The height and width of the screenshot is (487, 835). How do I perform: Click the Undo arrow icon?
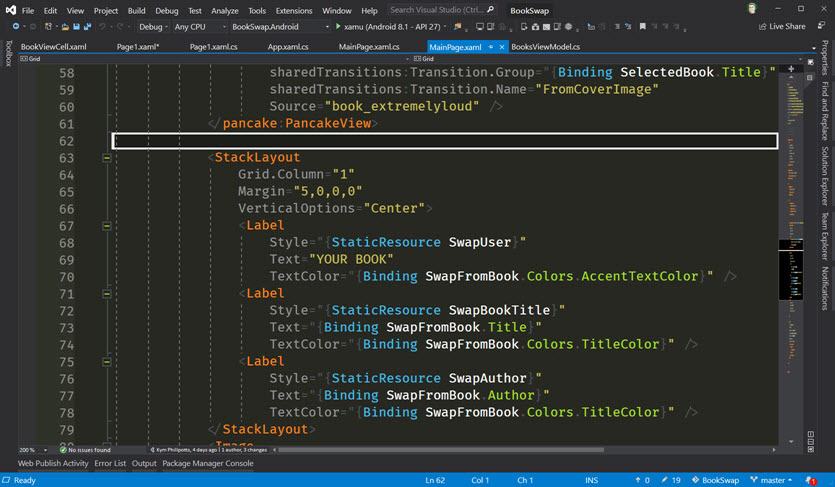click(x=102, y=26)
